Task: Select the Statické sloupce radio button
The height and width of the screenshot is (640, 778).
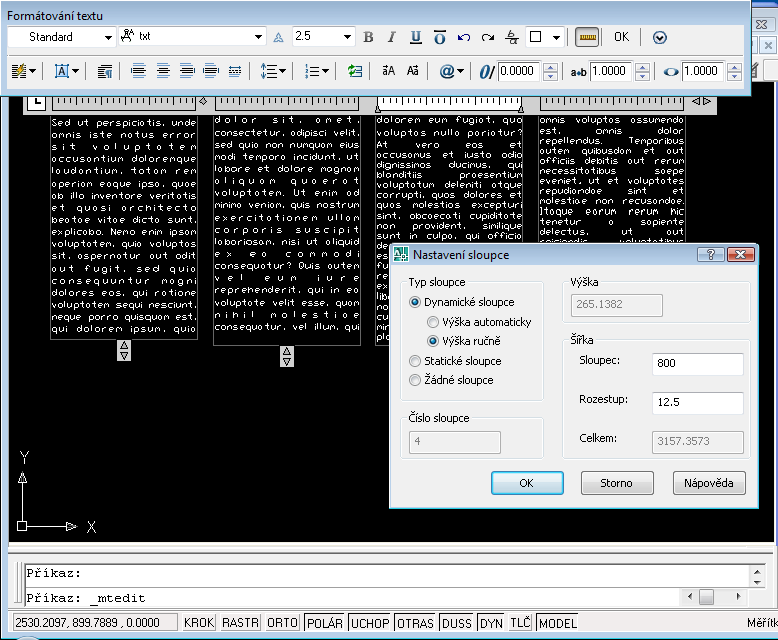Action: (416, 361)
